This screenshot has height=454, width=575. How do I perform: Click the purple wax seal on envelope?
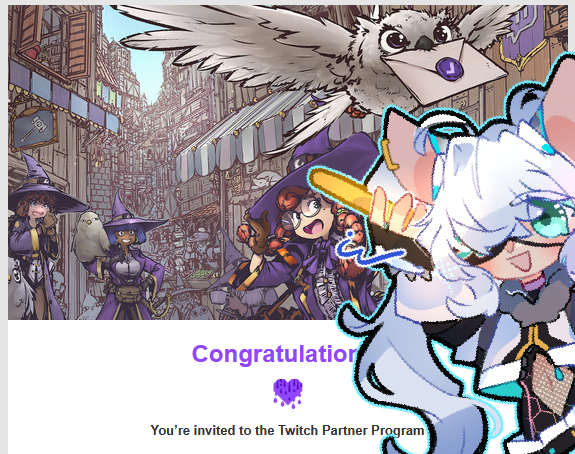point(449,68)
